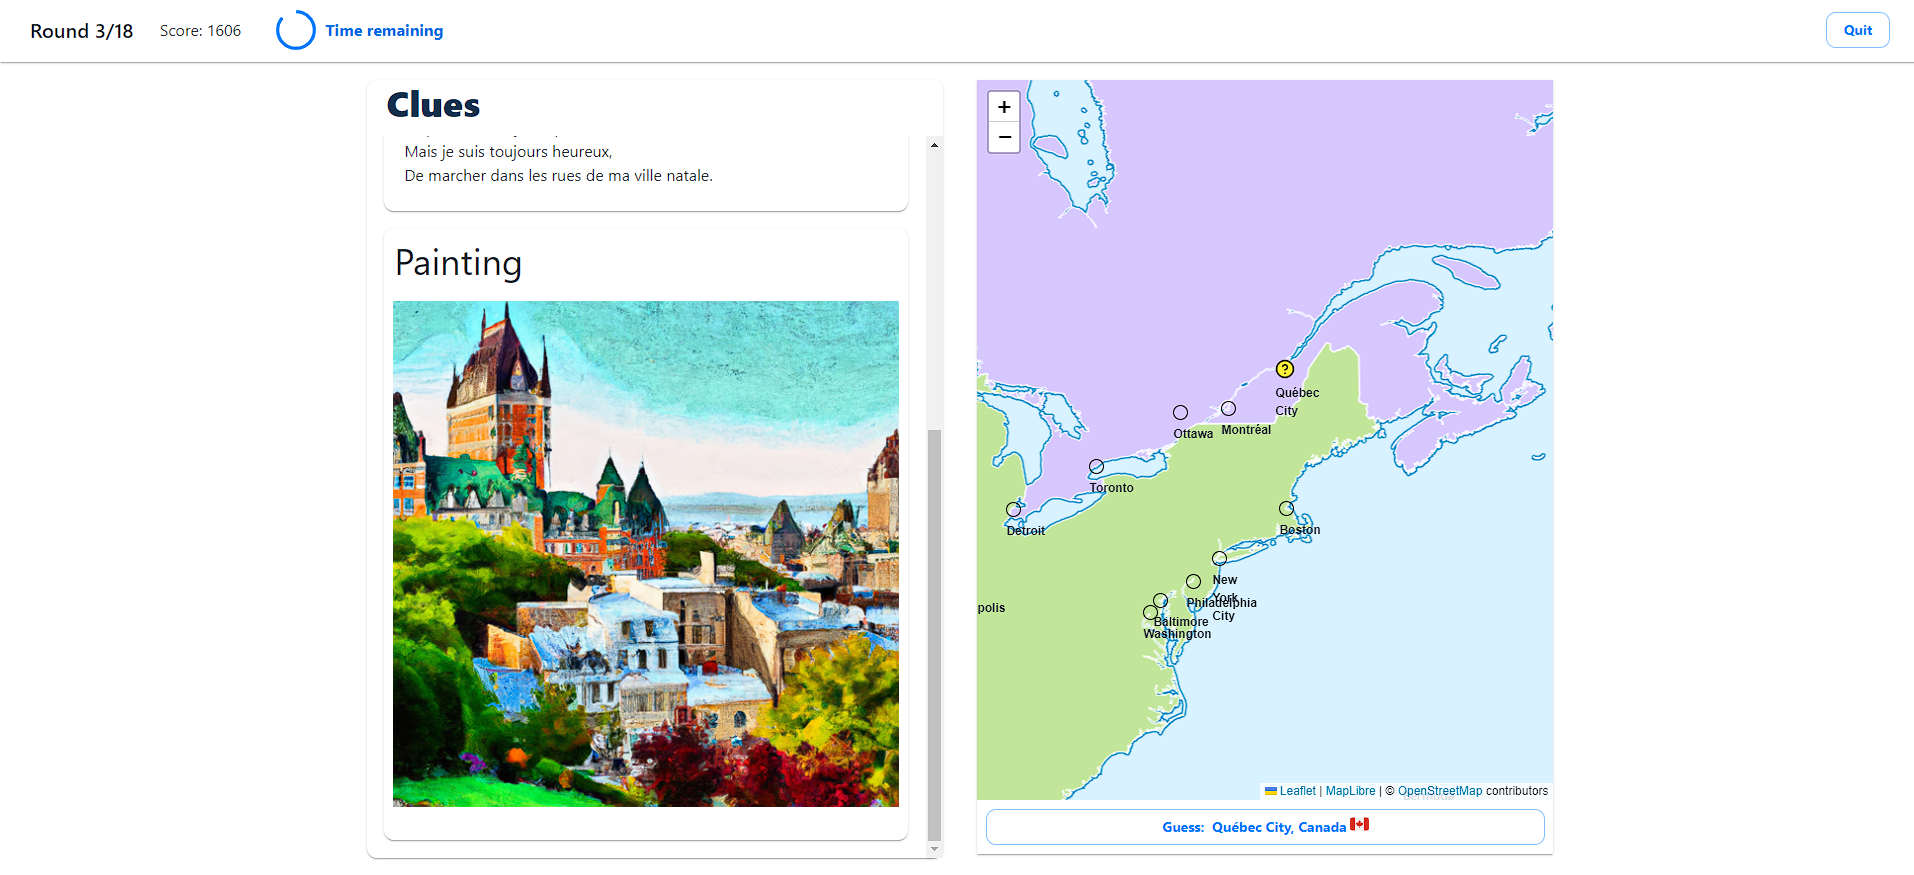Select the Toronto city marker
This screenshot has width=1914, height=875.
(x=1096, y=466)
